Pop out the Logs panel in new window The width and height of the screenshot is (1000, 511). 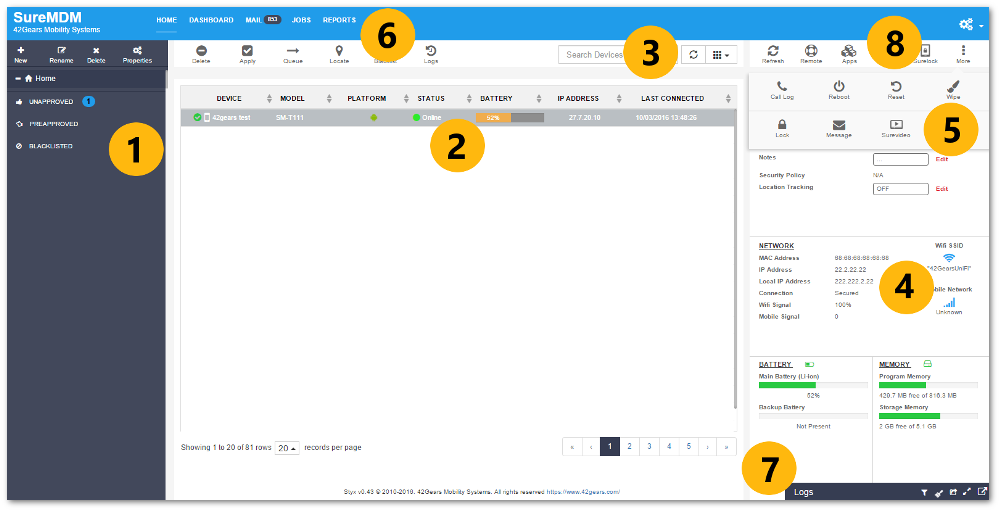pos(982,492)
